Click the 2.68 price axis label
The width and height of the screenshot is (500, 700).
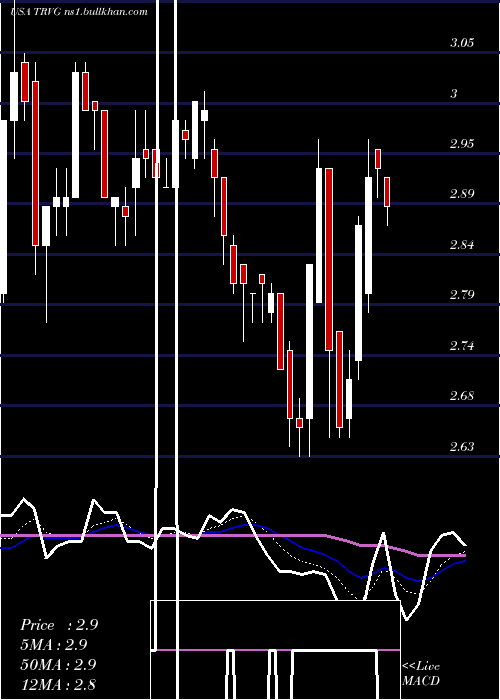tap(462, 396)
